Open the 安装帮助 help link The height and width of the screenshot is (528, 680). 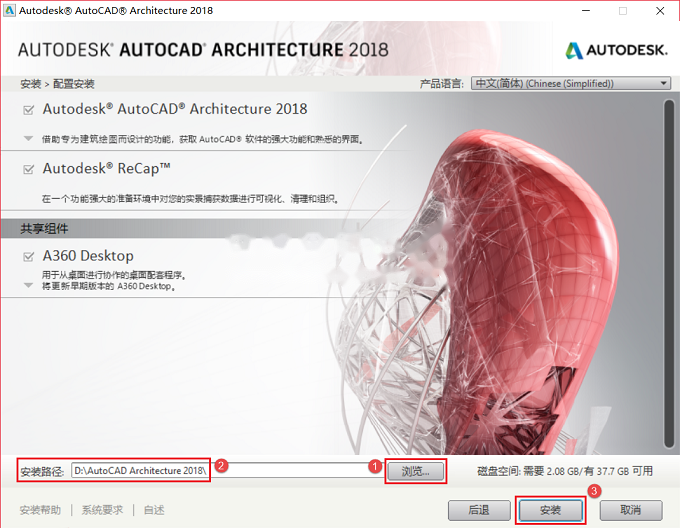click(40, 510)
